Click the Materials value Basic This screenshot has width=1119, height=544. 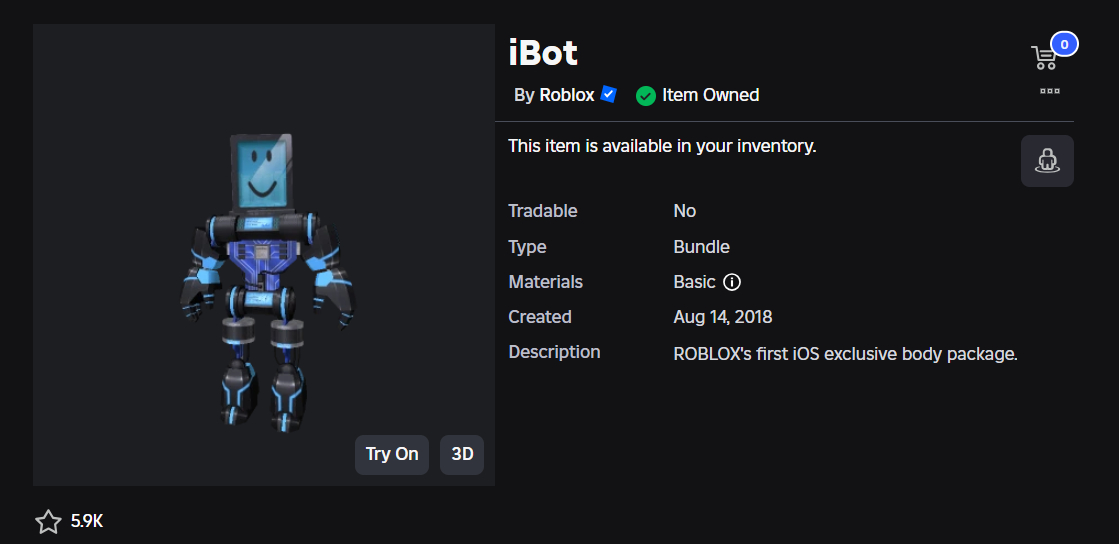[694, 282]
